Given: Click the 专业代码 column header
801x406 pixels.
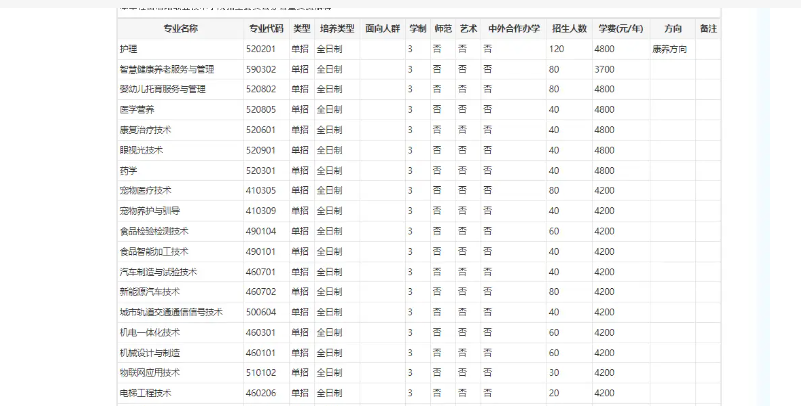Looking at the screenshot, I should click(266, 29).
